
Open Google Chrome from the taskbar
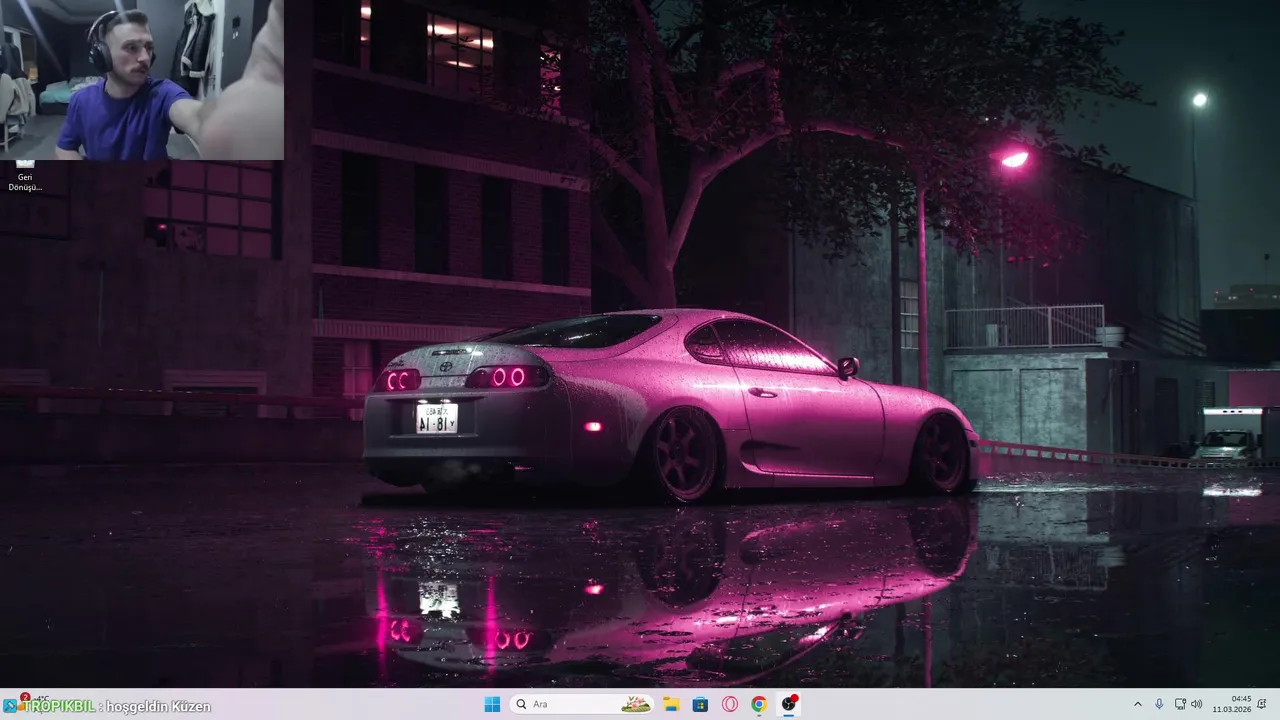pos(759,704)
